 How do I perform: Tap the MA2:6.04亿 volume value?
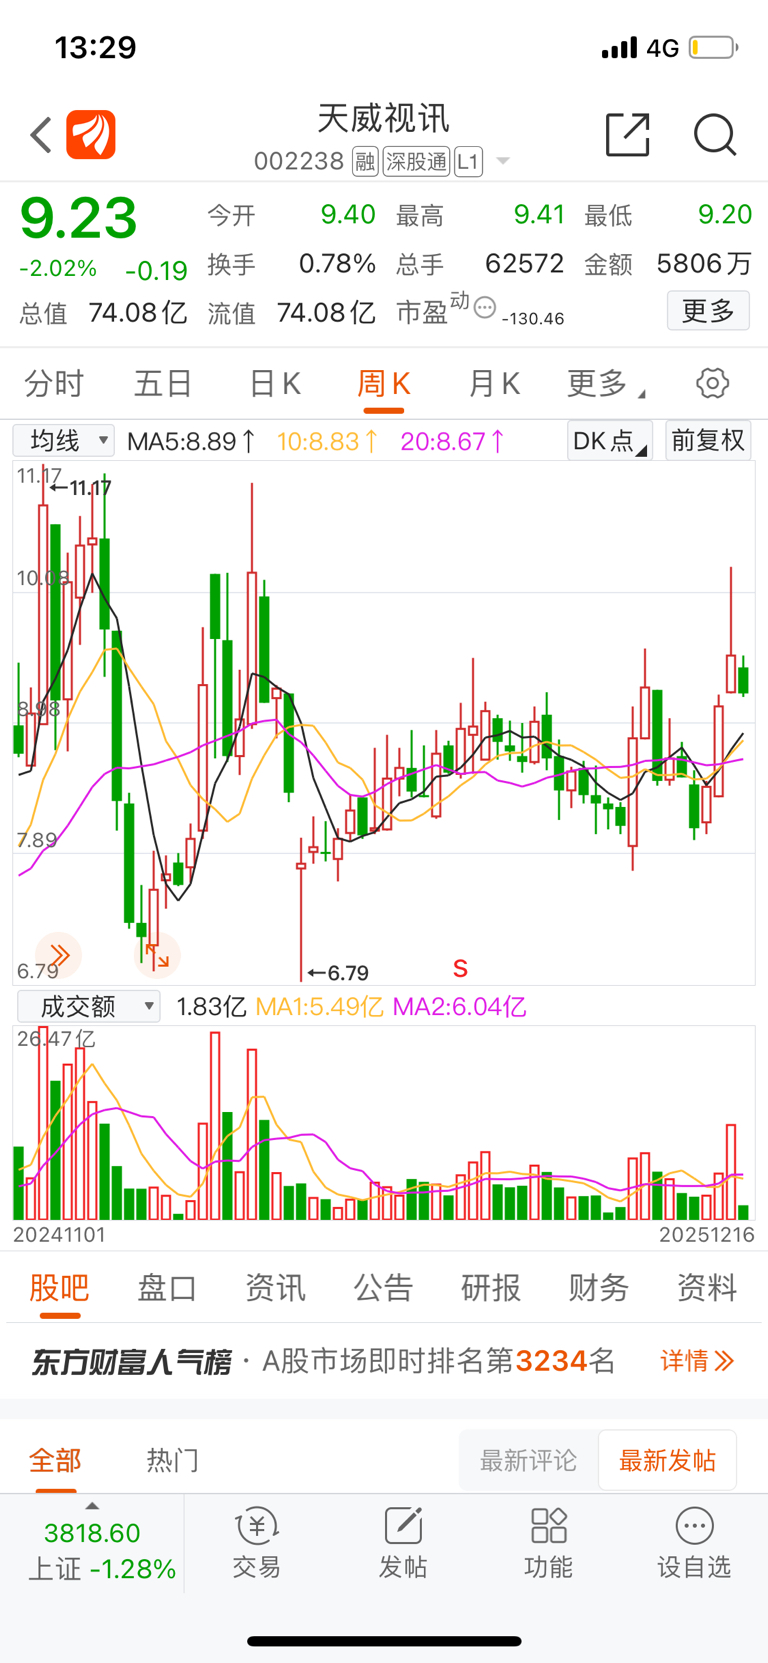coord(459,1007)
